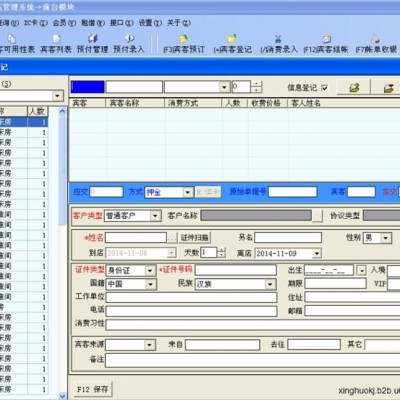Viewport: 400px width, 400px height.
Task: Click the 客人姓名 column header
Action: 344,103
